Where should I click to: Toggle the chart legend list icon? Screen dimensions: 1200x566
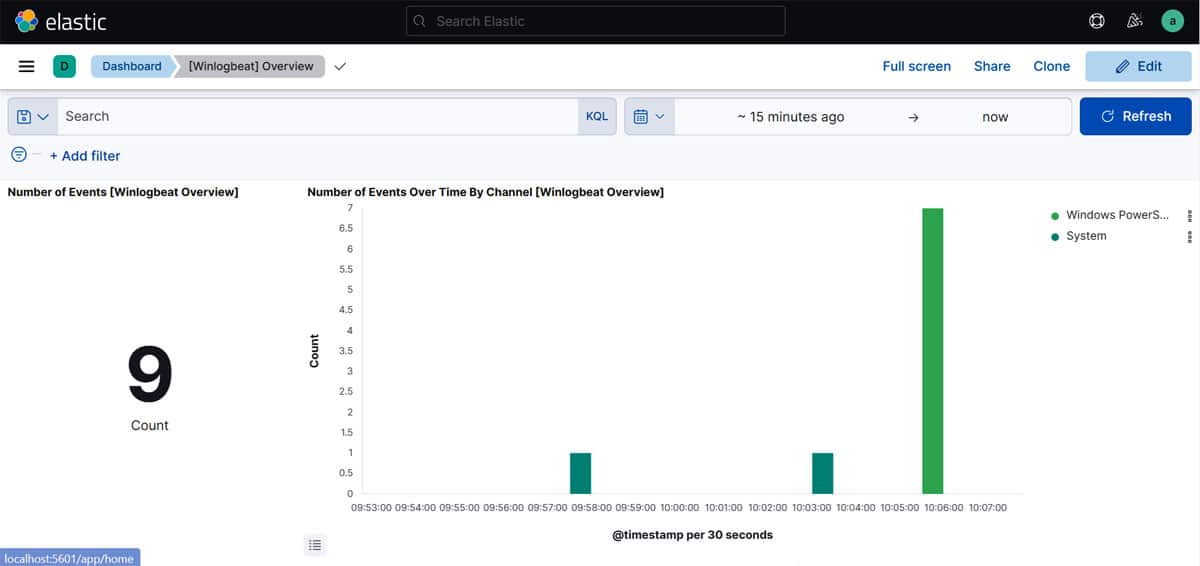click(315, 545)
